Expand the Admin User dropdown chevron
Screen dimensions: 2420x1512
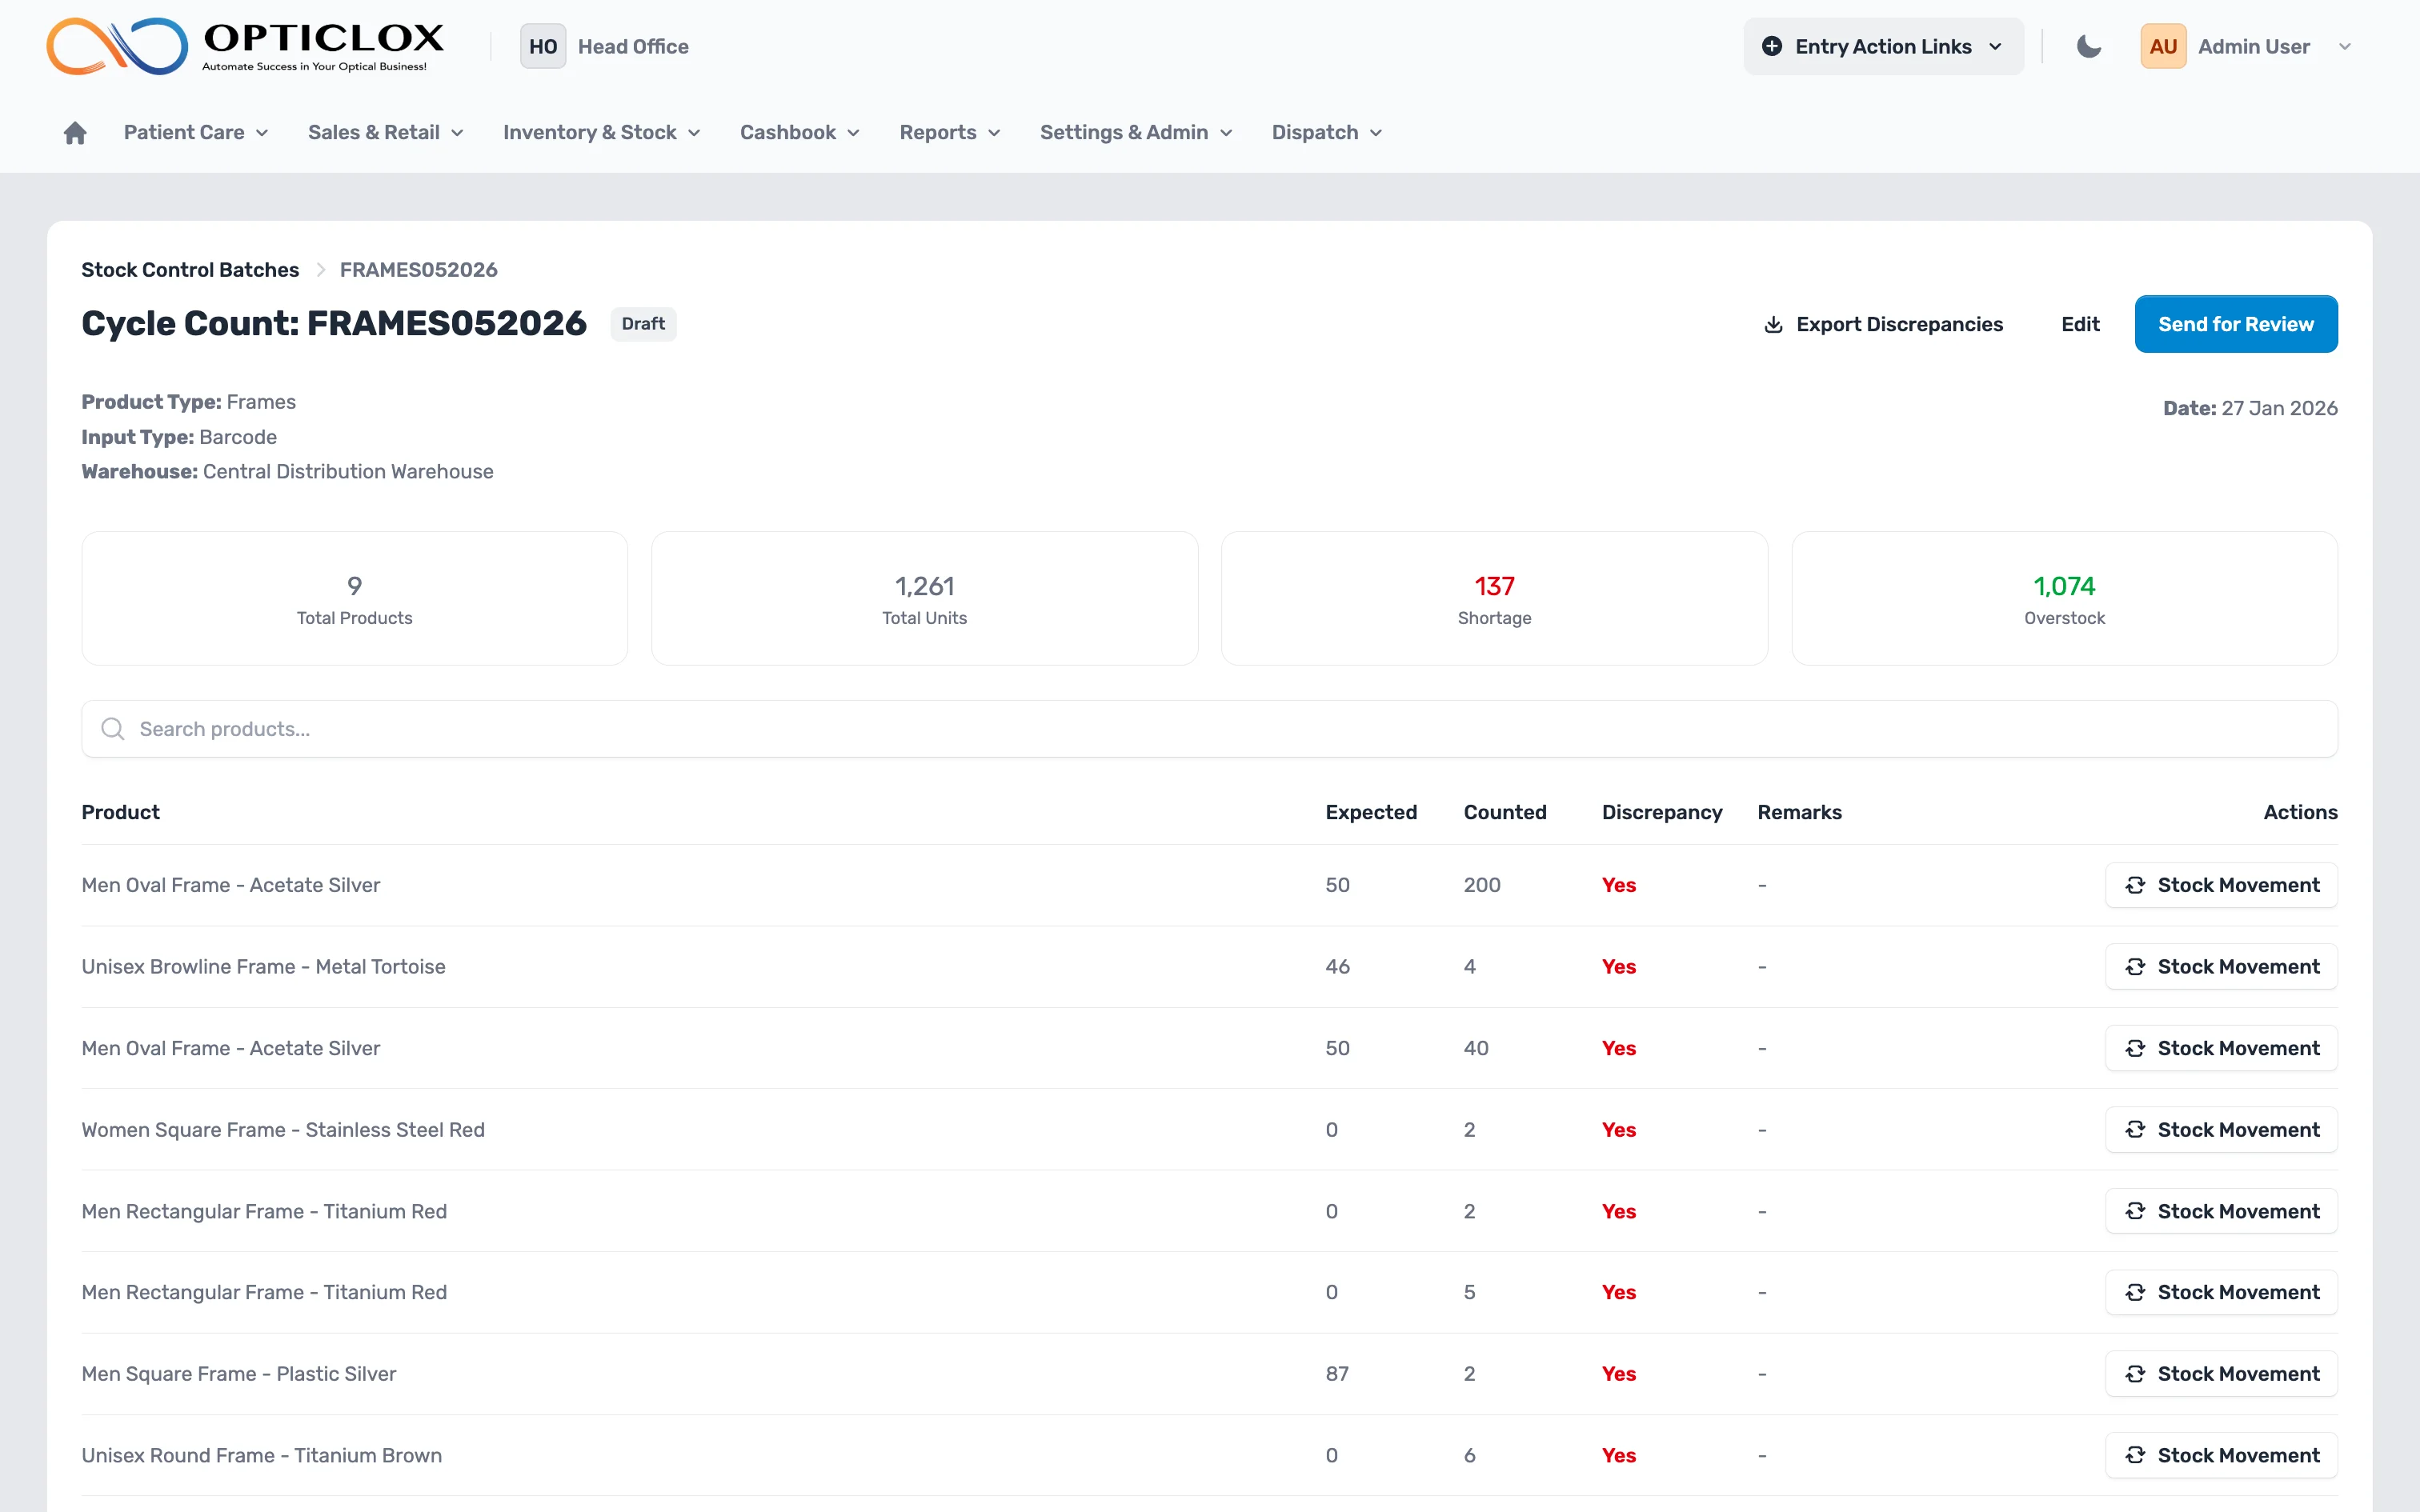2345,47
